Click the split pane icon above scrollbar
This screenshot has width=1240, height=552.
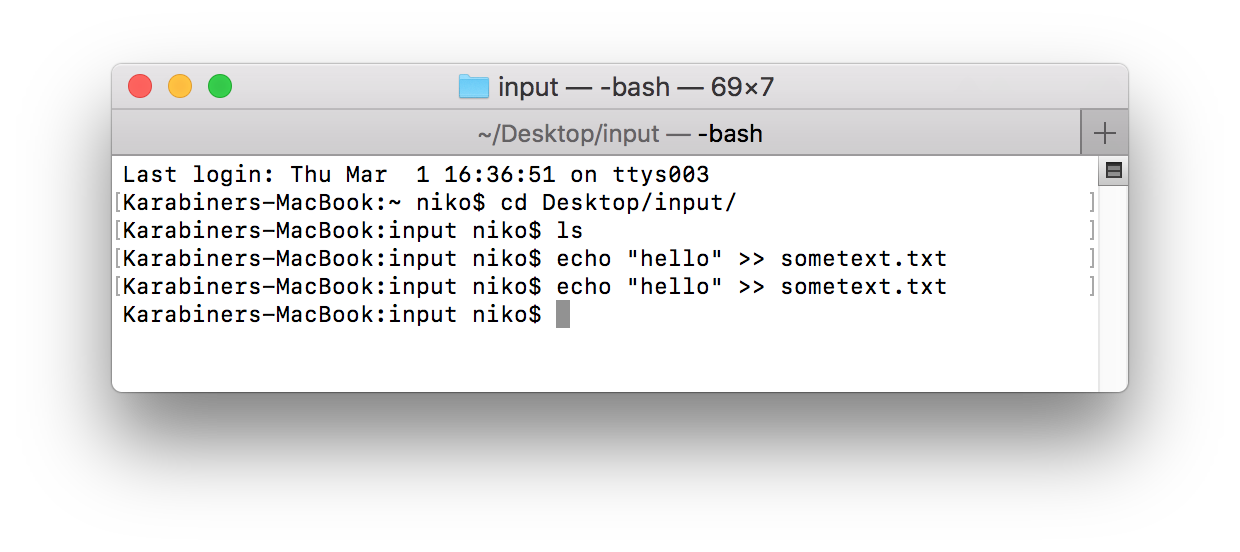[1113, 171]
